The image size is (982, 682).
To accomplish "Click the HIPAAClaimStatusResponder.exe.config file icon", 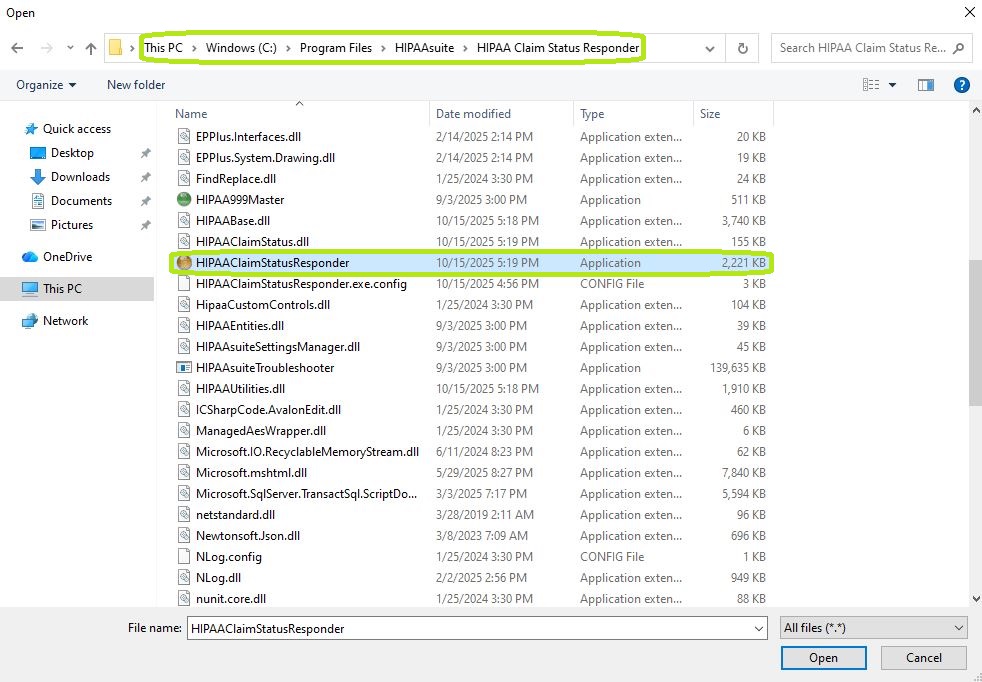I will [183, 284].
